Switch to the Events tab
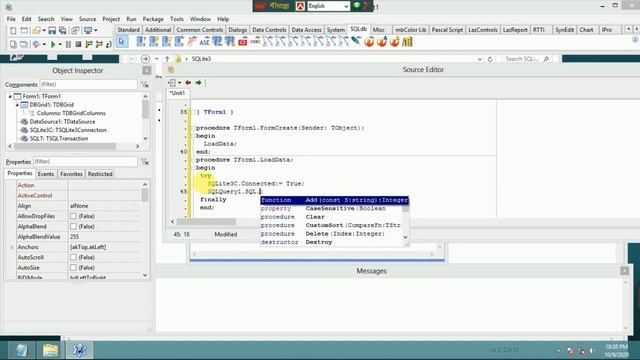 [46, 174]
